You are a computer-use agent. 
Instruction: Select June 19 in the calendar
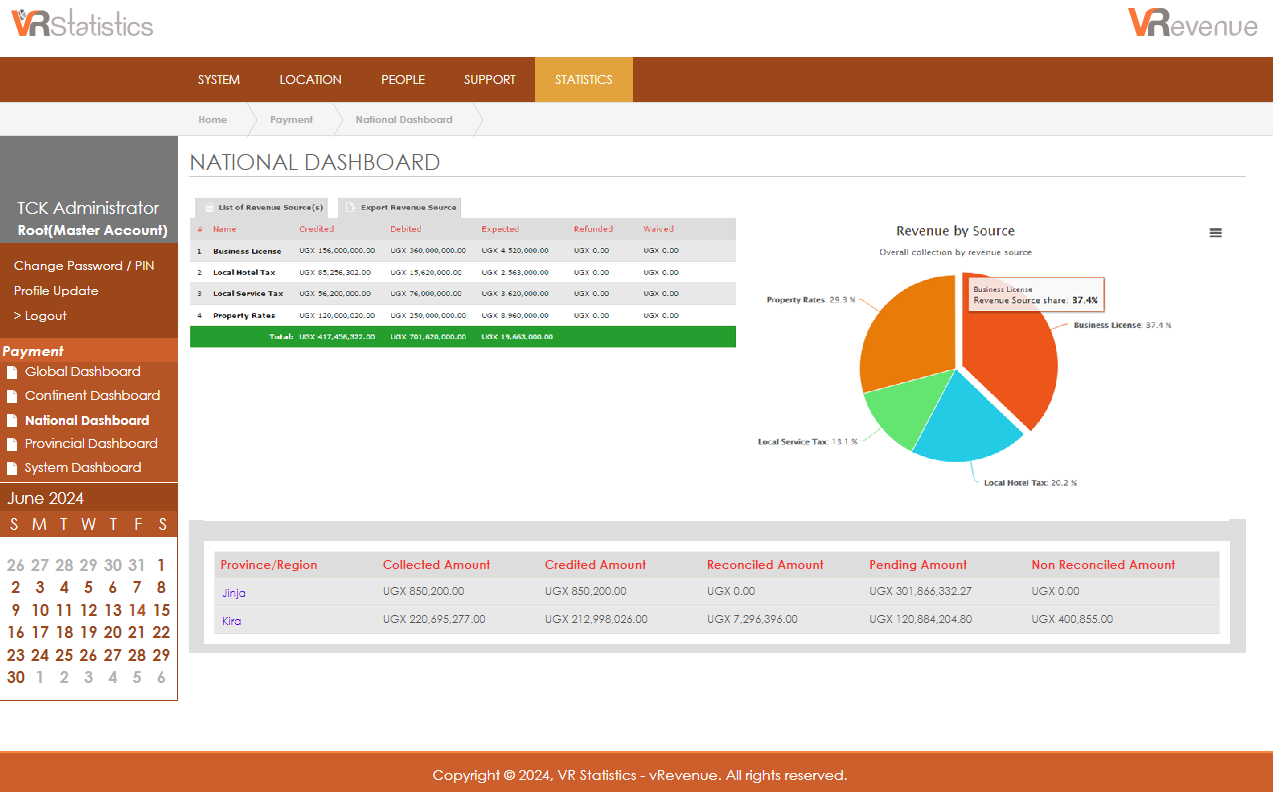[x=88, y=632]
